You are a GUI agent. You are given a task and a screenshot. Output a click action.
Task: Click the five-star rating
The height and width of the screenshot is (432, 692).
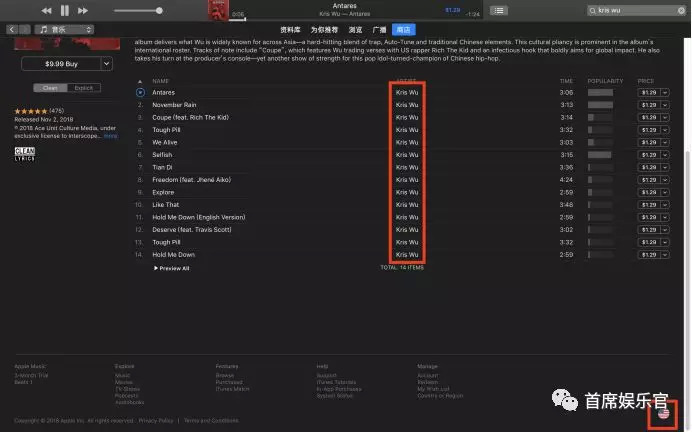pos(31,111)
